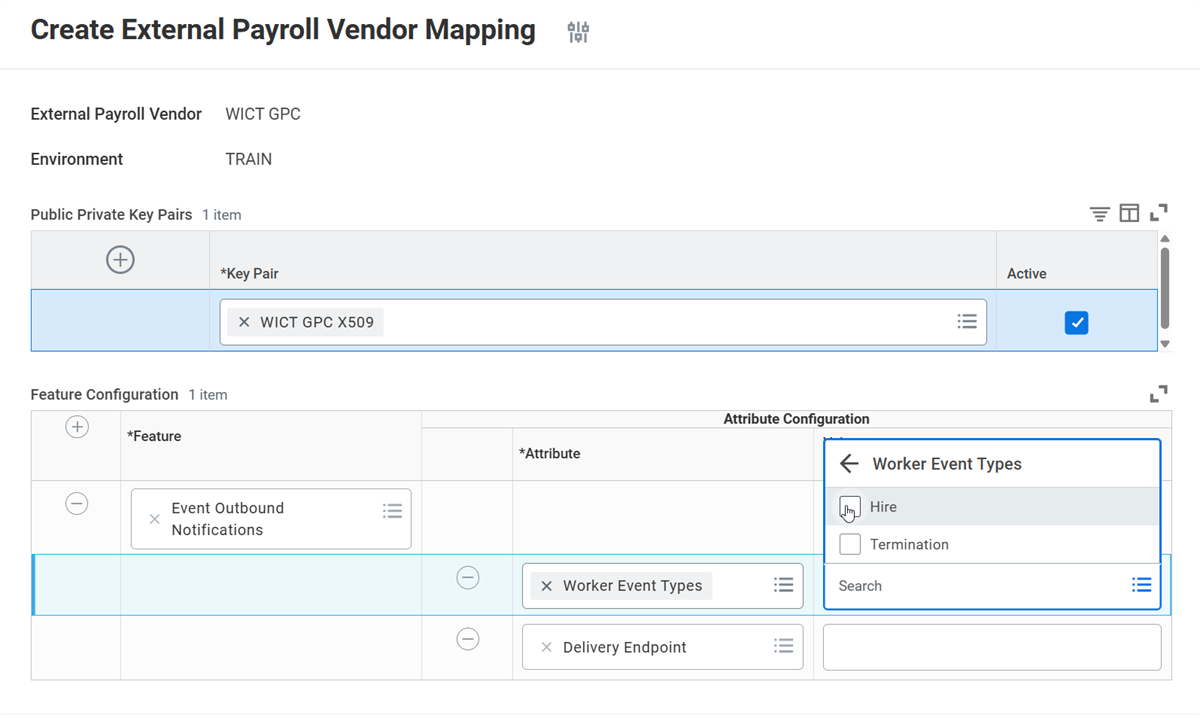Add a new Feature Configuration row

(77, 427)
